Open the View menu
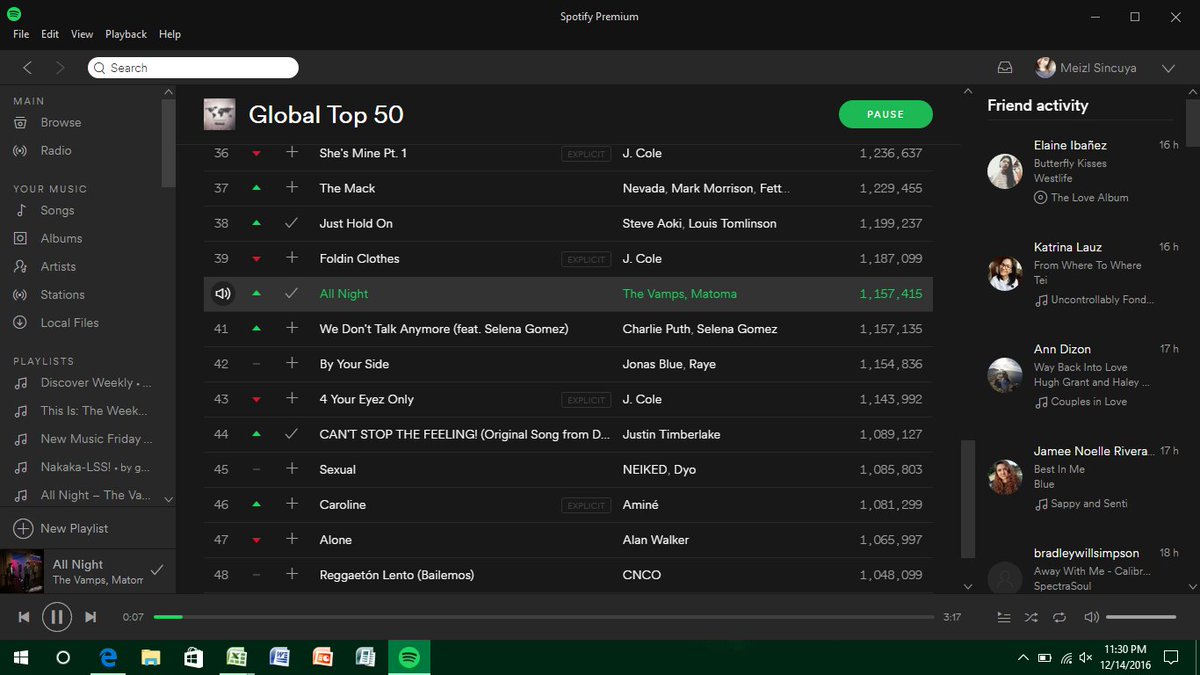This screenshot has height=675, width=1200. [x=82, y=34]
